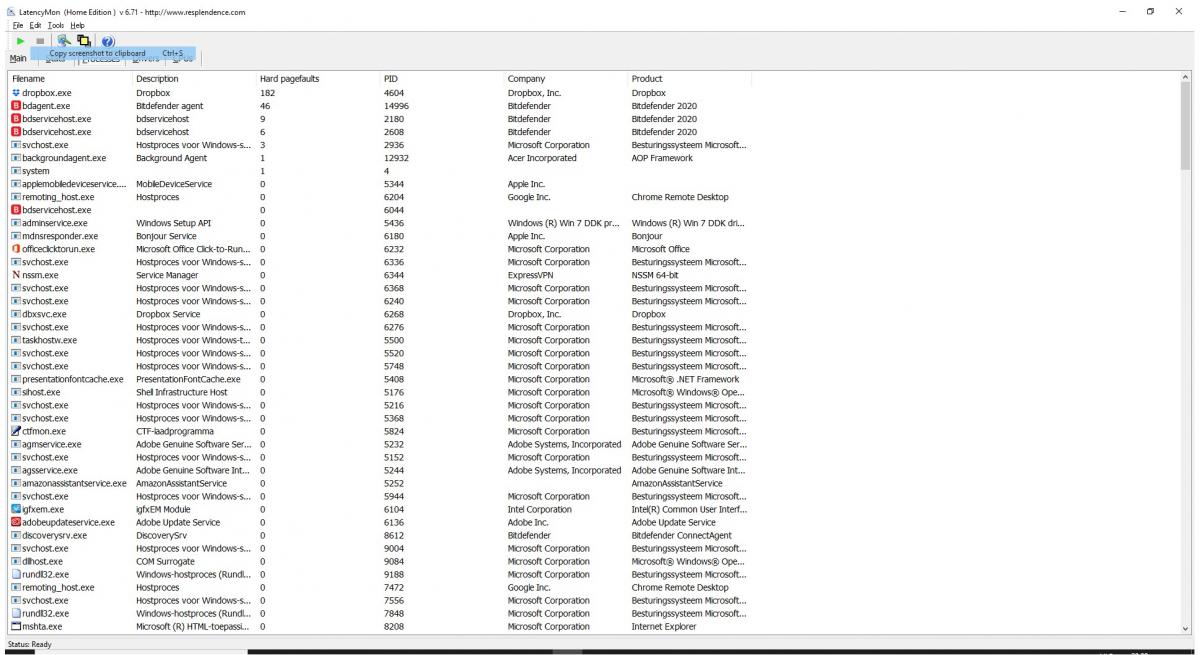Click the process list scrollbar down arrow
The image size is (1200, 655).
(x=1186, y=628)
